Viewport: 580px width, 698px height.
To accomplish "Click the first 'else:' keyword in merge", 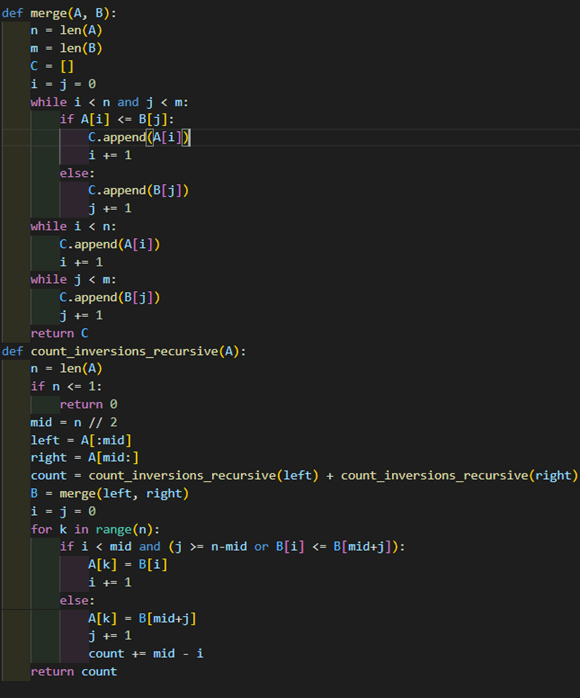I will pyautogui.click(x=77, y=173).
